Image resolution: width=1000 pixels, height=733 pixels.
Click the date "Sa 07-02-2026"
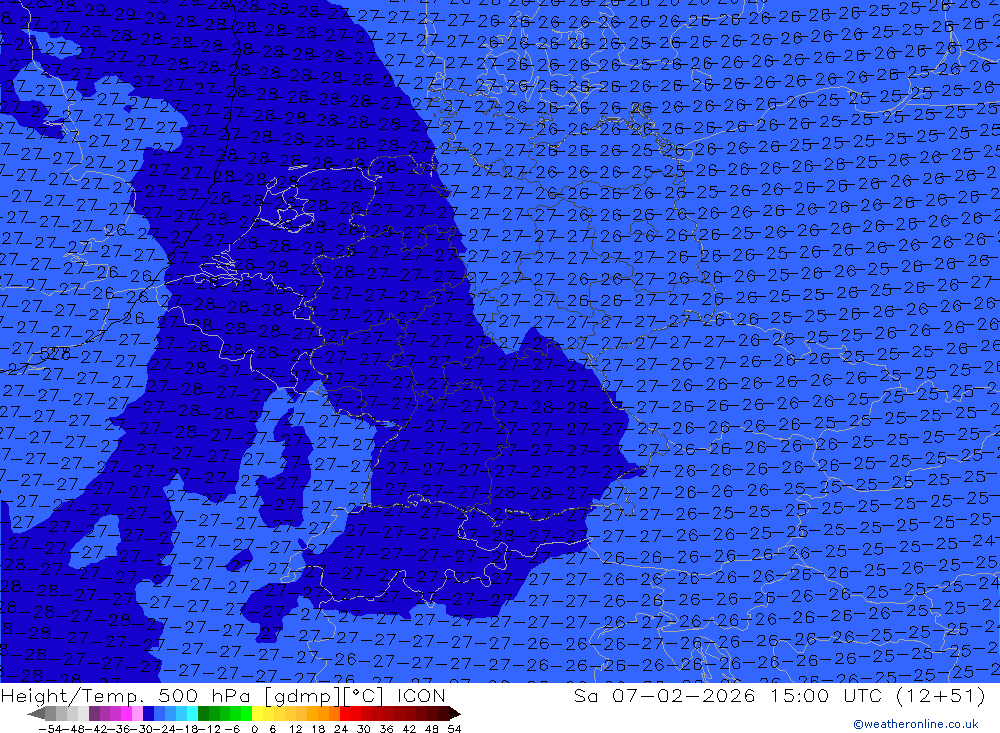(664, 695)
